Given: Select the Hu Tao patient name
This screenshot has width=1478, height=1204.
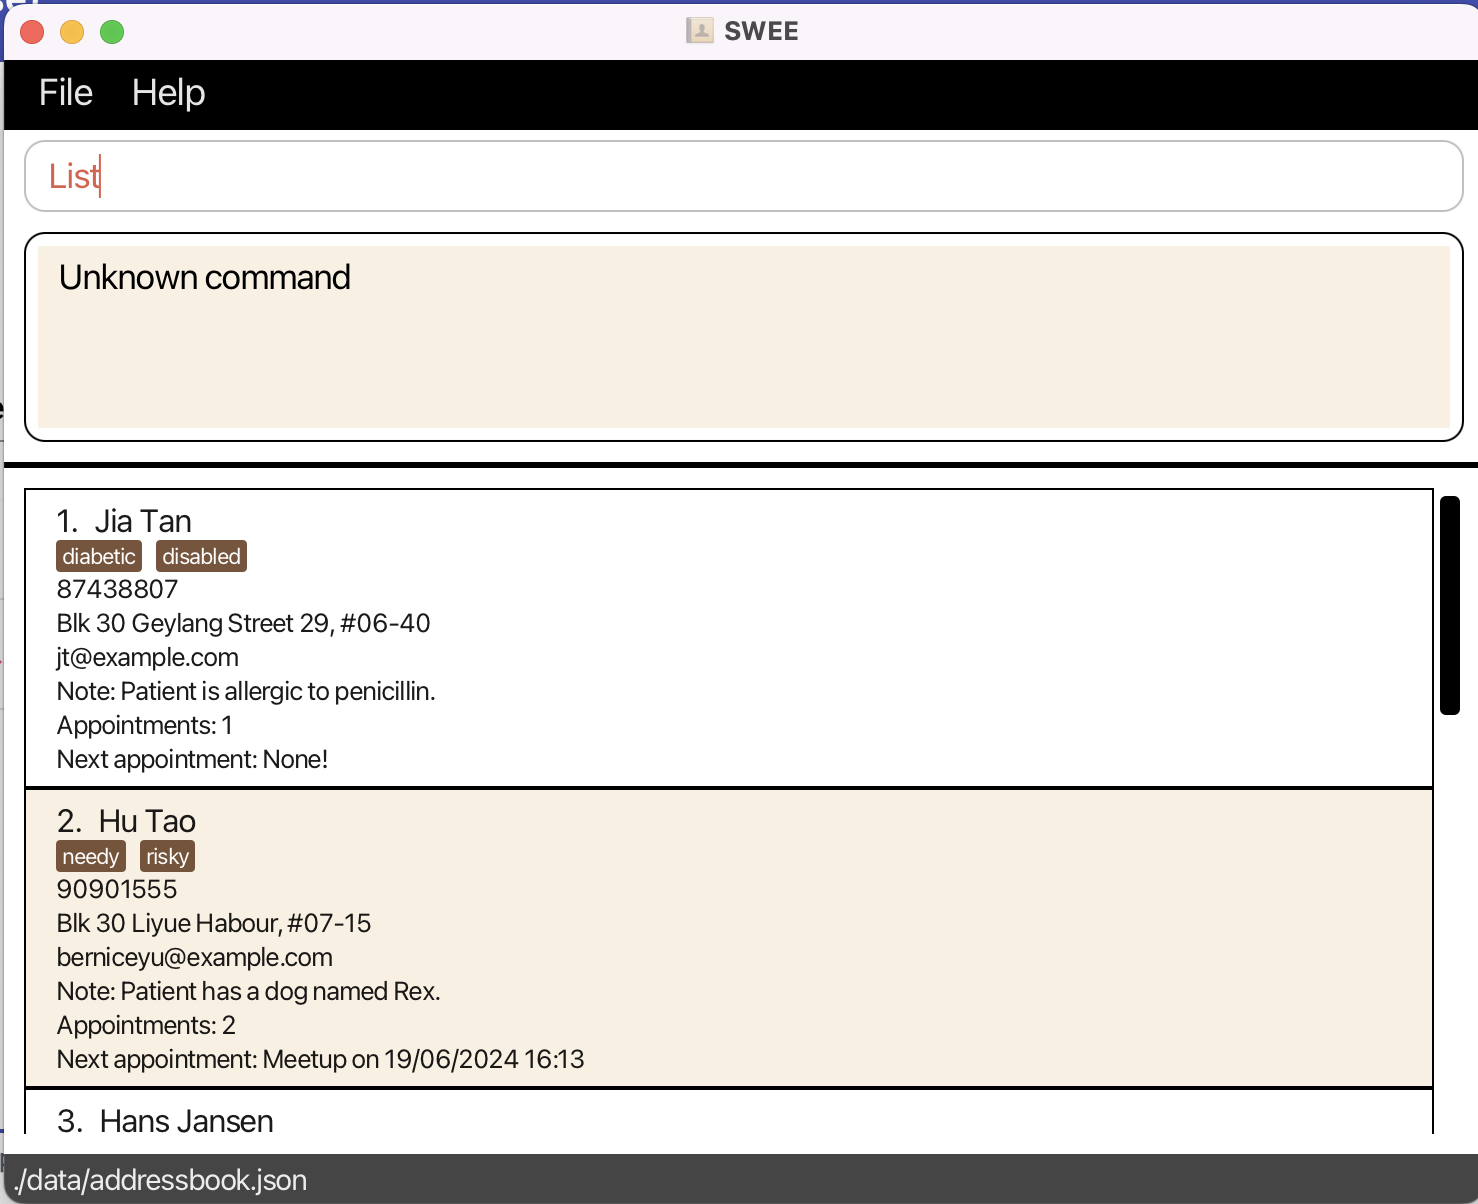Looking at the screenshot, I should click(x=147, y=821).
